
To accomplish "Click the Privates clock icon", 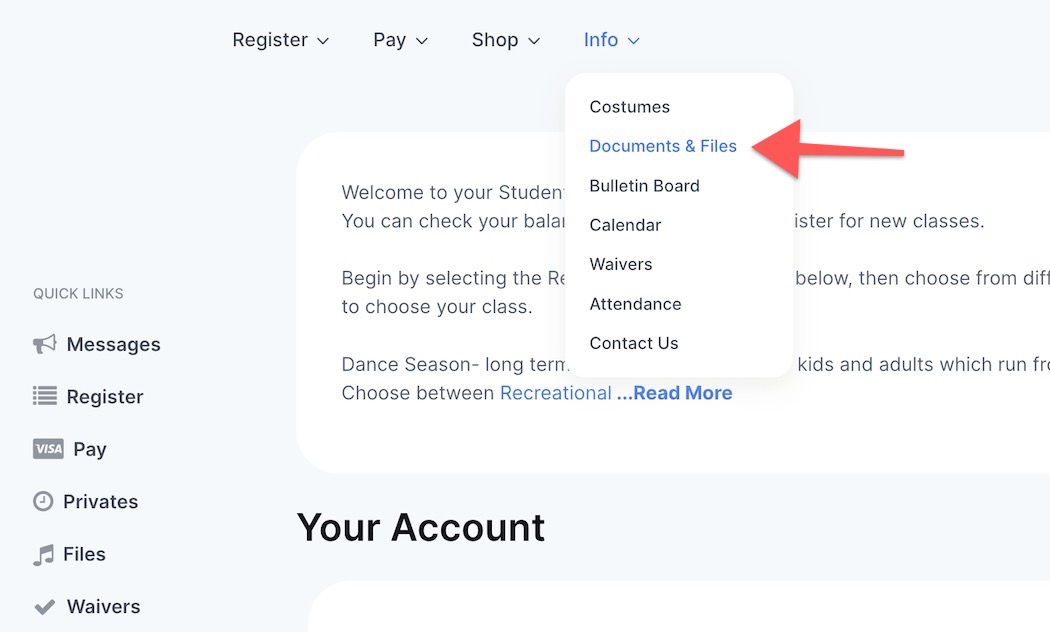I will click(43, 502).
